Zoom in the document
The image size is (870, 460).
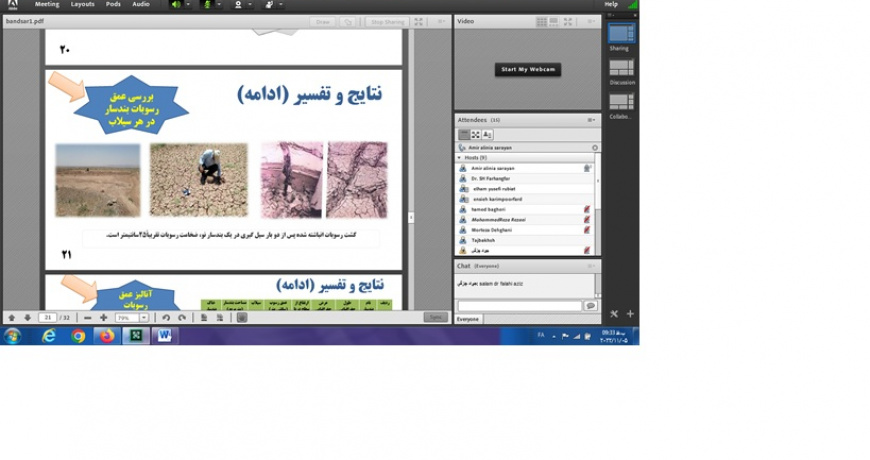[103, 317]
